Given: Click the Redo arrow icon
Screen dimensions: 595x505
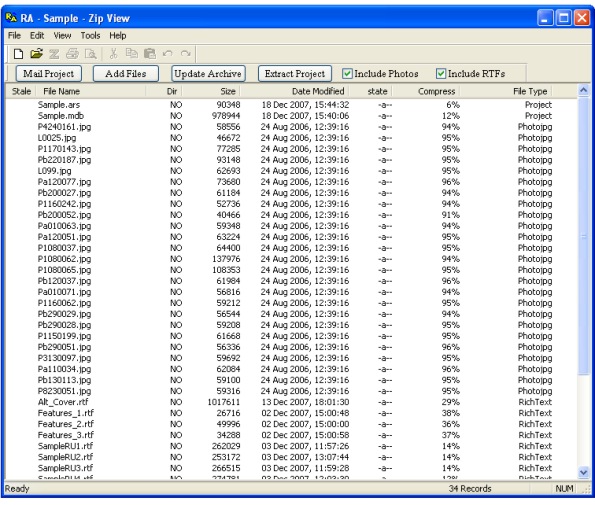Looking at the screenshot, I should click(x=186, y=54).
